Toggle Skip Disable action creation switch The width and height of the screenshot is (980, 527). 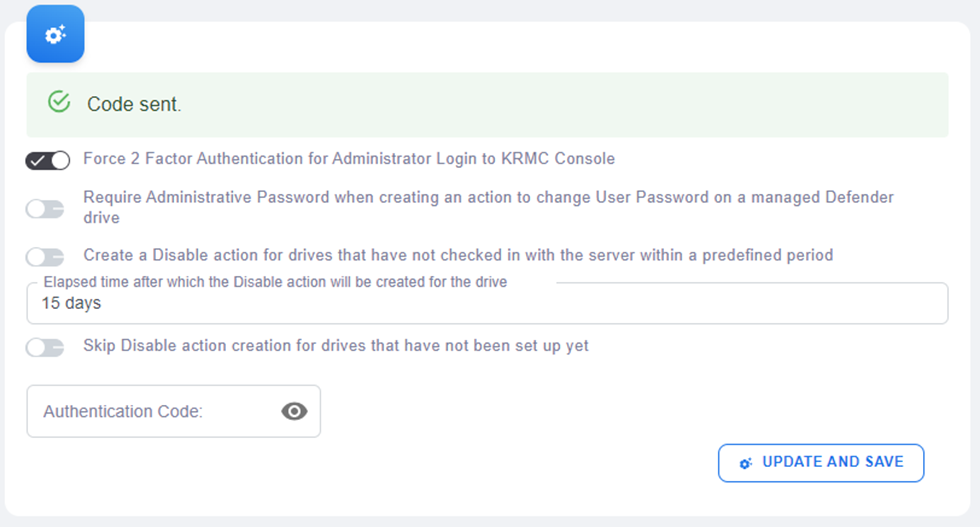45,347
